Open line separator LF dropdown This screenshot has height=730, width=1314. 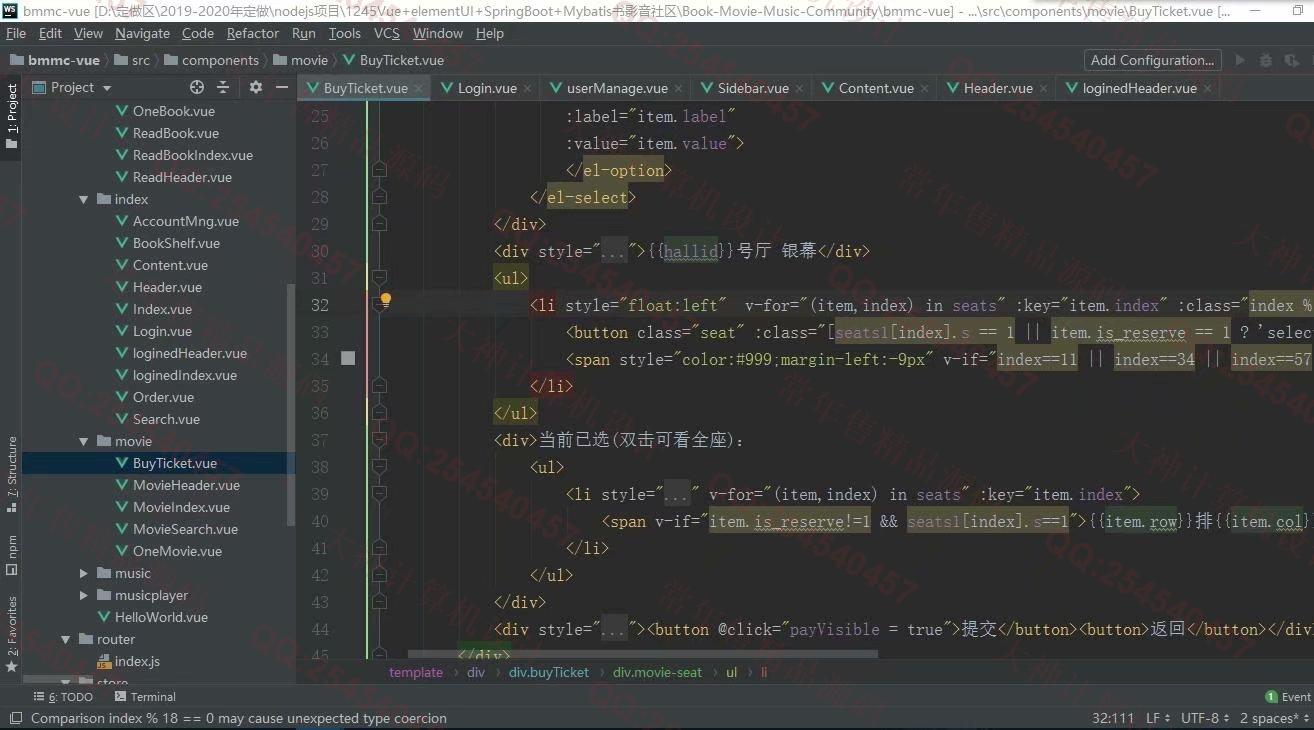(x=1158, y=718)
